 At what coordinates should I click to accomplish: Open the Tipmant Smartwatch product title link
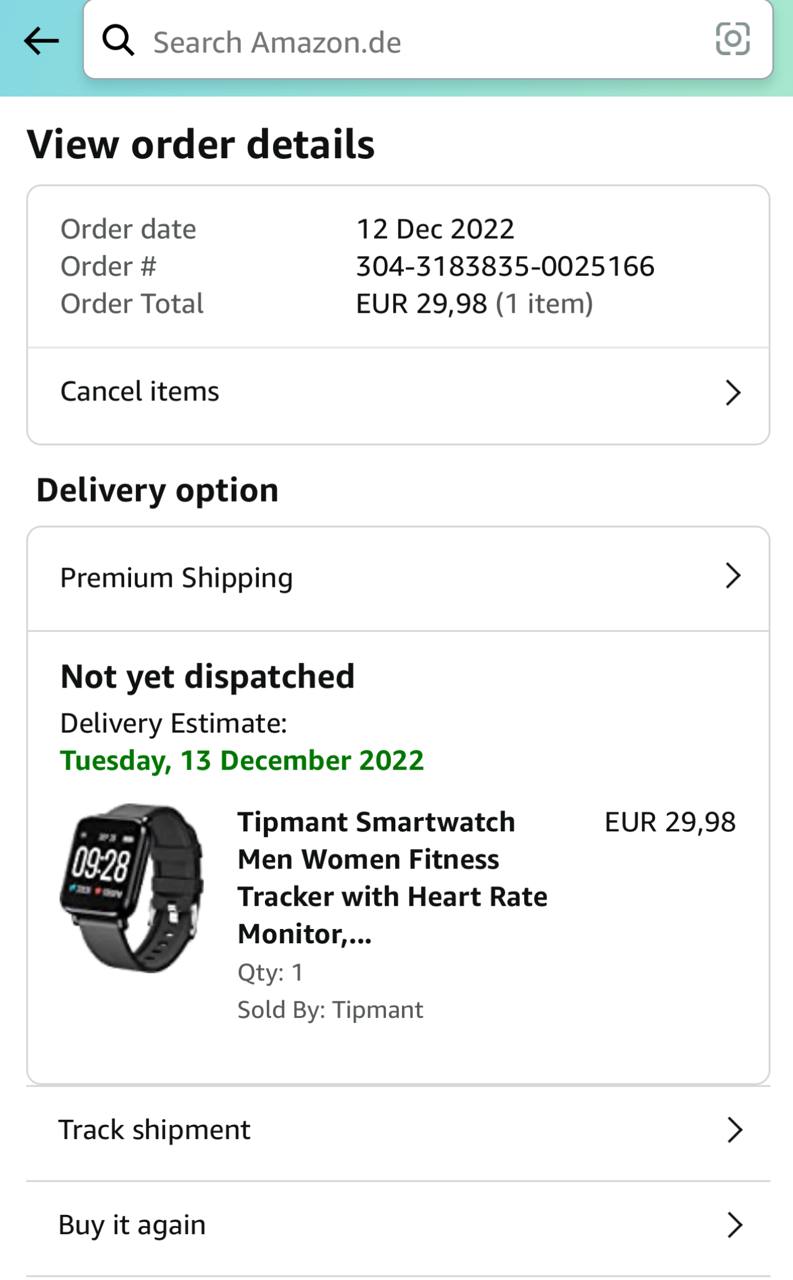click(x=392, y=878)
